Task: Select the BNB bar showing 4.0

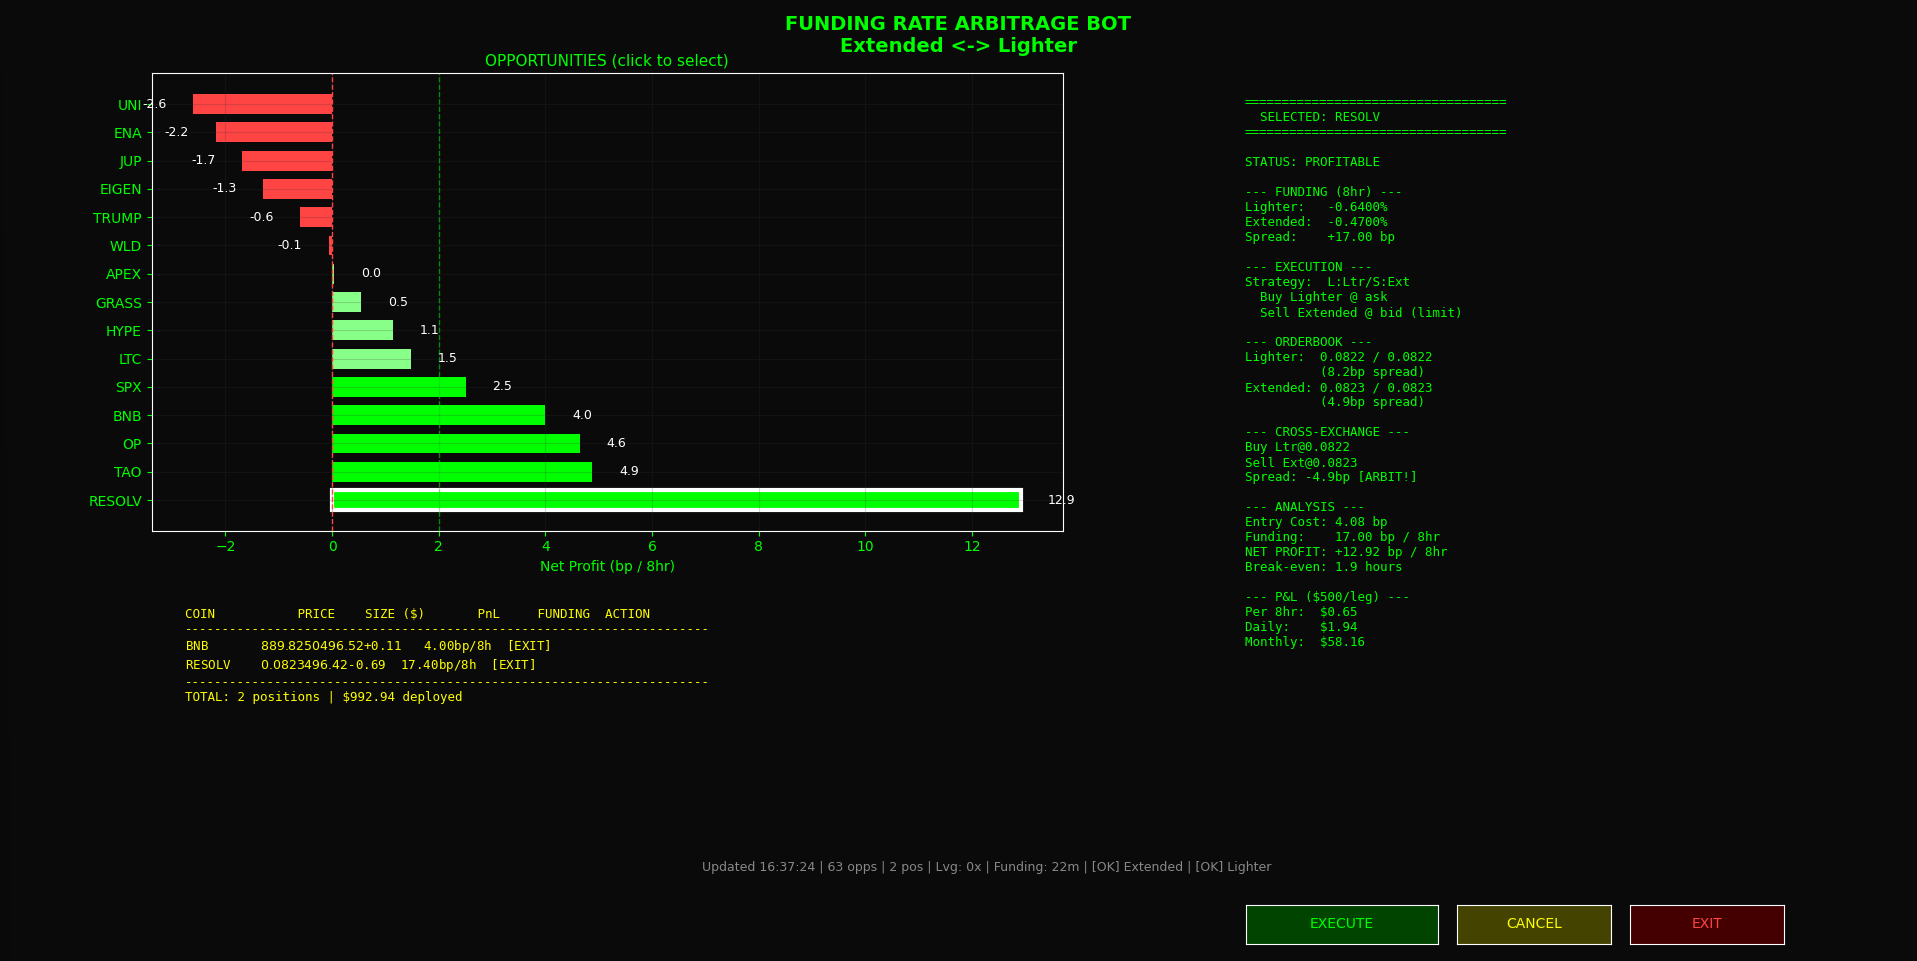Action: click(x=439, y=415)
